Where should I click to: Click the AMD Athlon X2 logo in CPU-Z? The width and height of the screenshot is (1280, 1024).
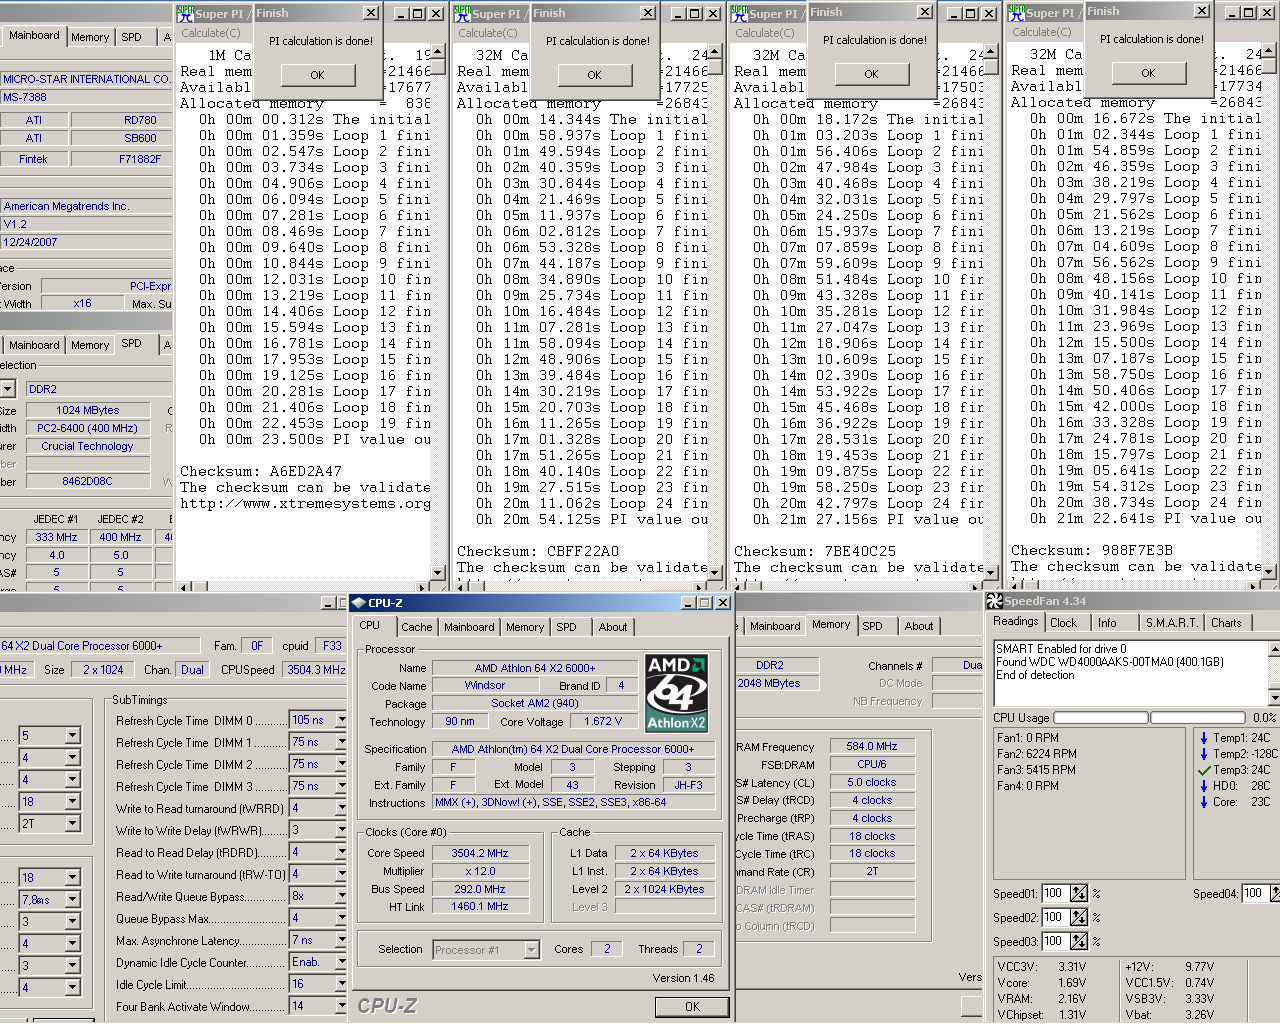677,693
